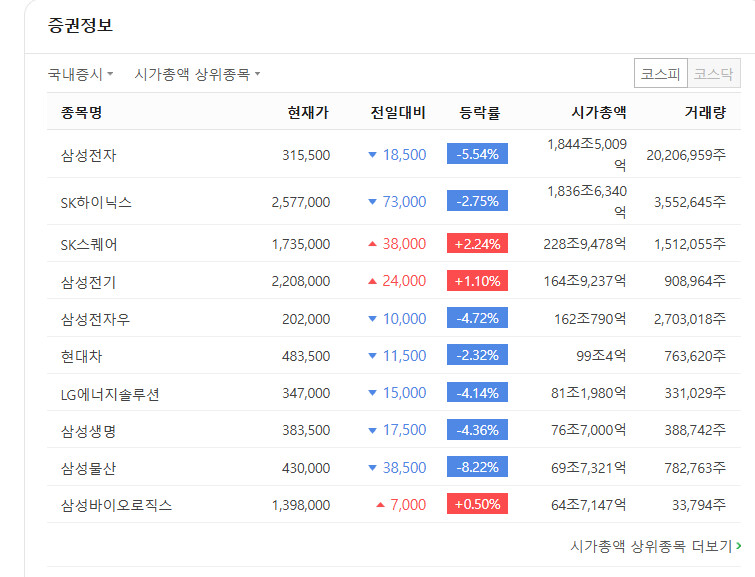
Task: Click the 99조4억 market cap value
Action: (601, 355)
